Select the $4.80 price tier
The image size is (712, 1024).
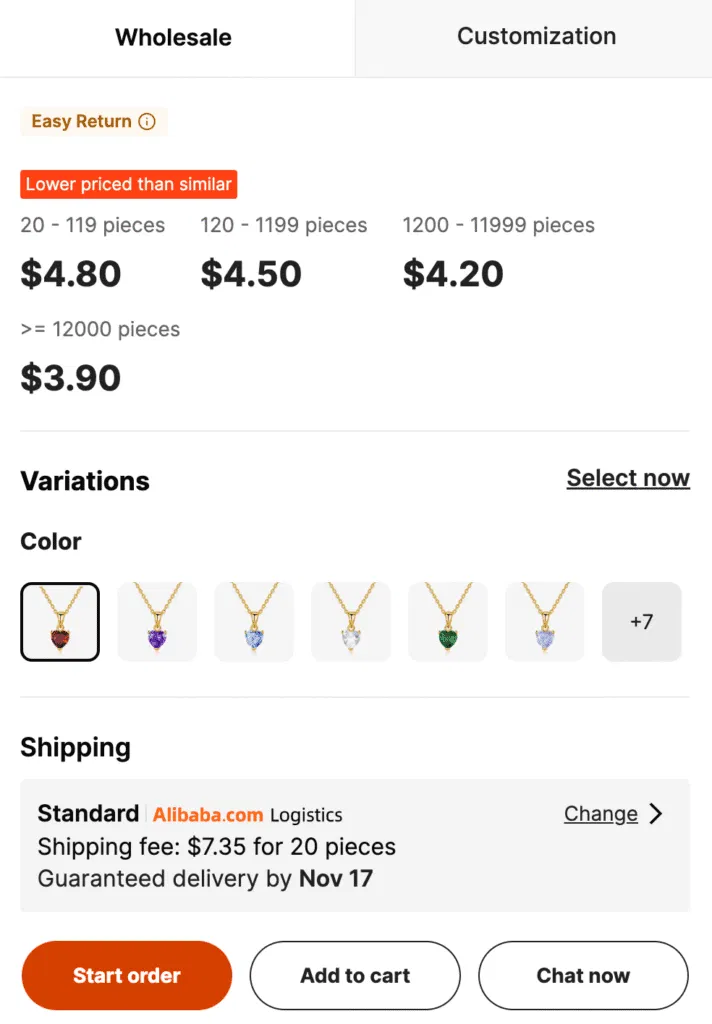[70, 274]
